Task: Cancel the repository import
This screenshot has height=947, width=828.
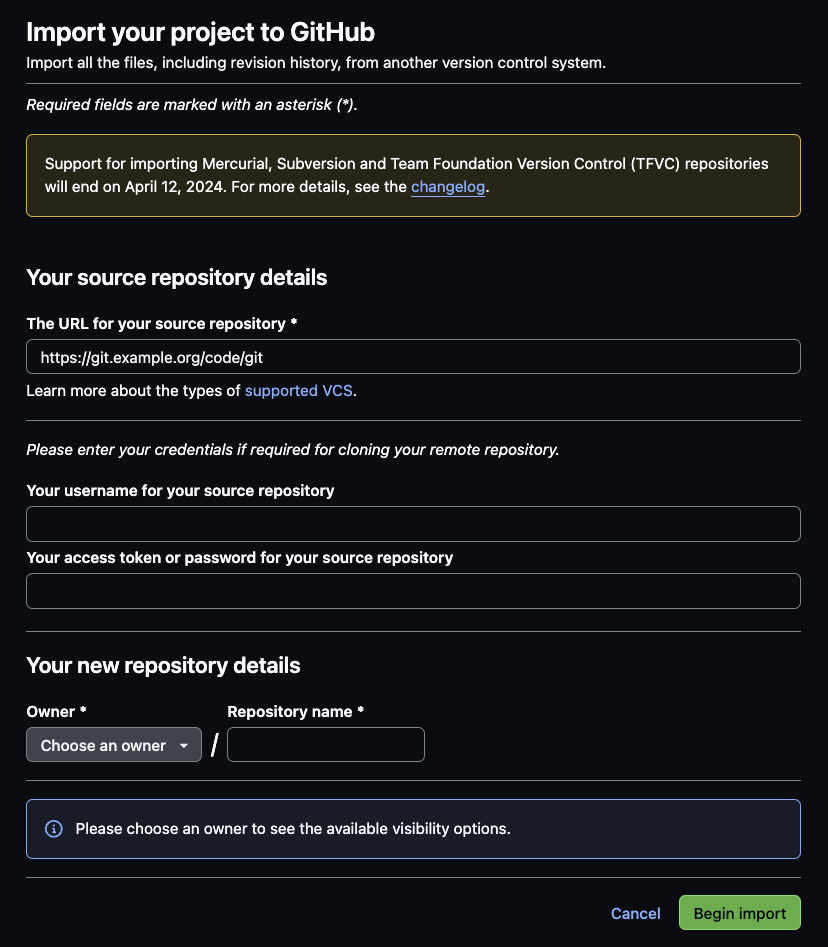Action: tap(636, 913)
